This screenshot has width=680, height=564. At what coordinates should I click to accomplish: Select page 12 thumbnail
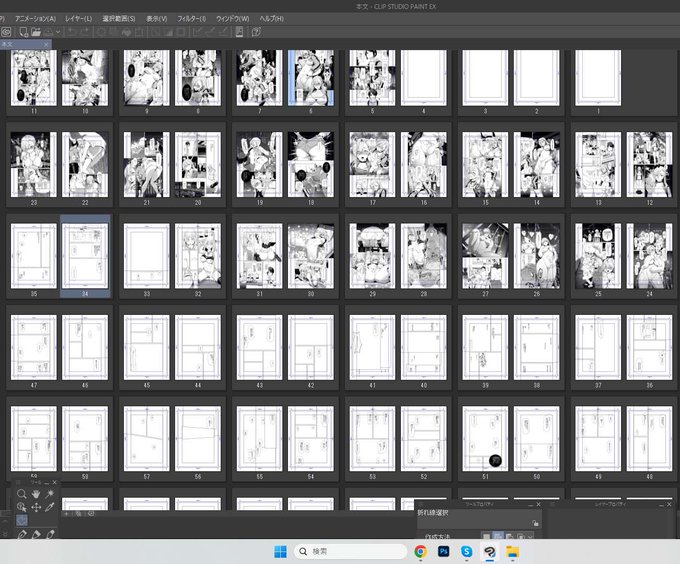(649, 165)
